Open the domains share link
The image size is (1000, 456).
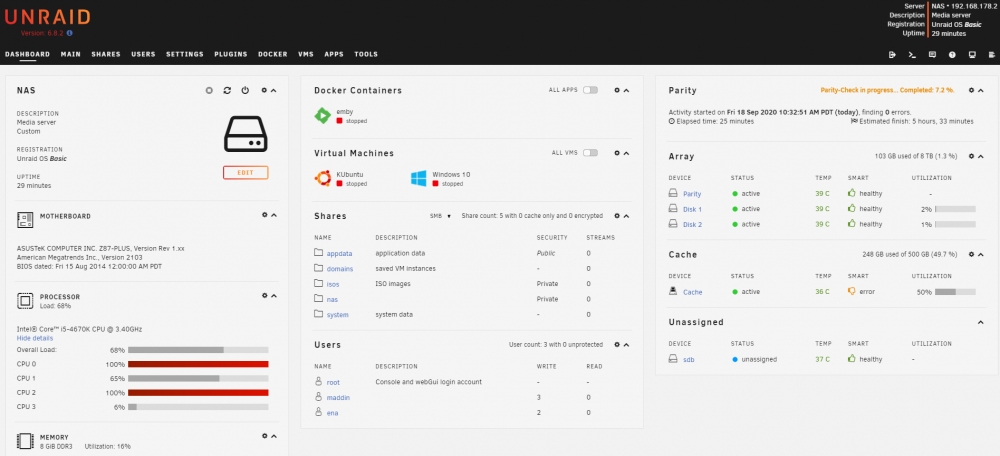(x=340, y=268)
